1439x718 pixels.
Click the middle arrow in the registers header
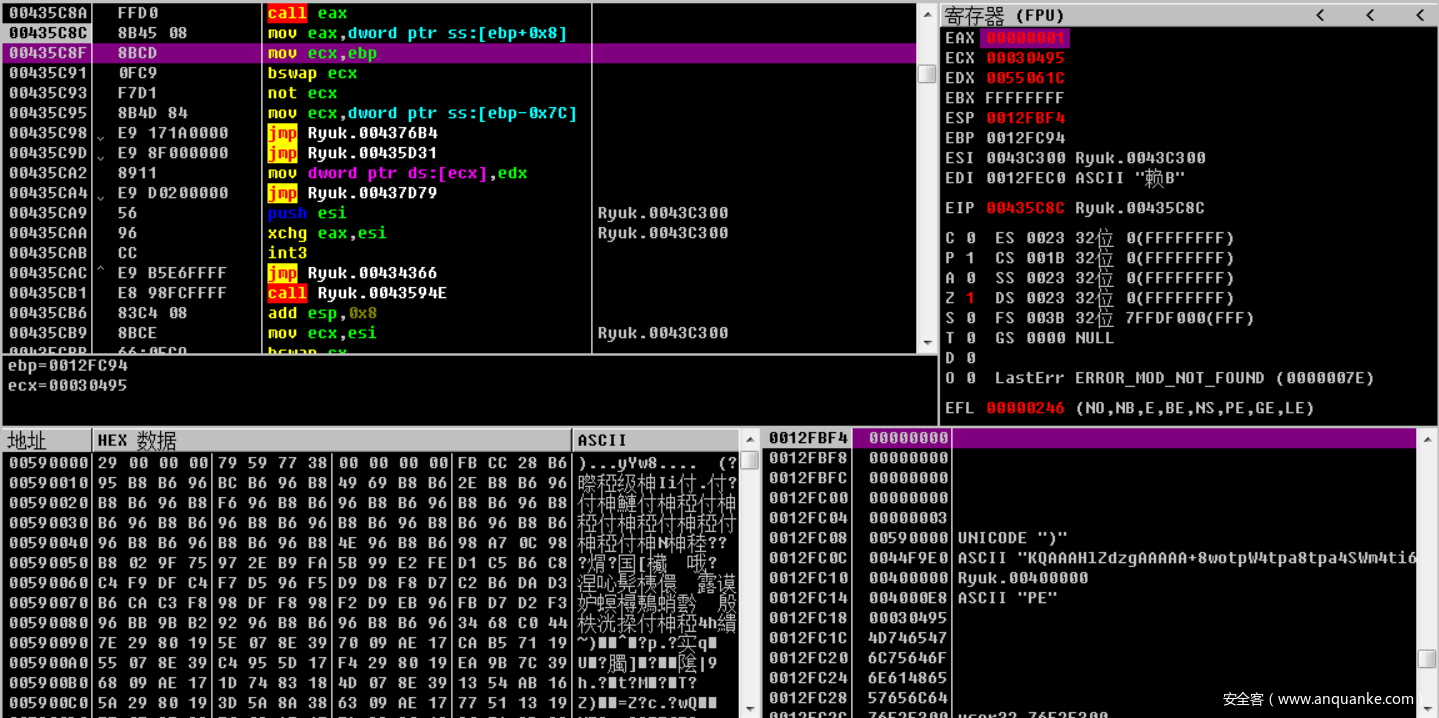coord(1370,15)
